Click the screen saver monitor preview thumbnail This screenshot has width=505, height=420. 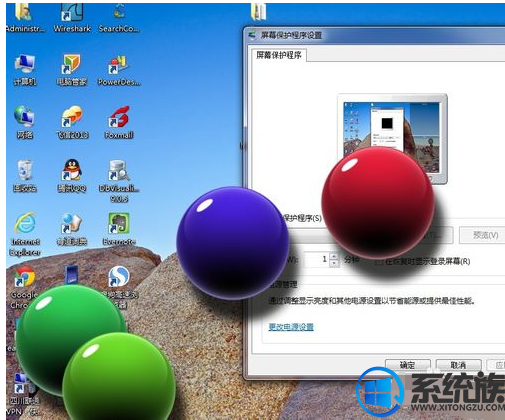[392, 138]
